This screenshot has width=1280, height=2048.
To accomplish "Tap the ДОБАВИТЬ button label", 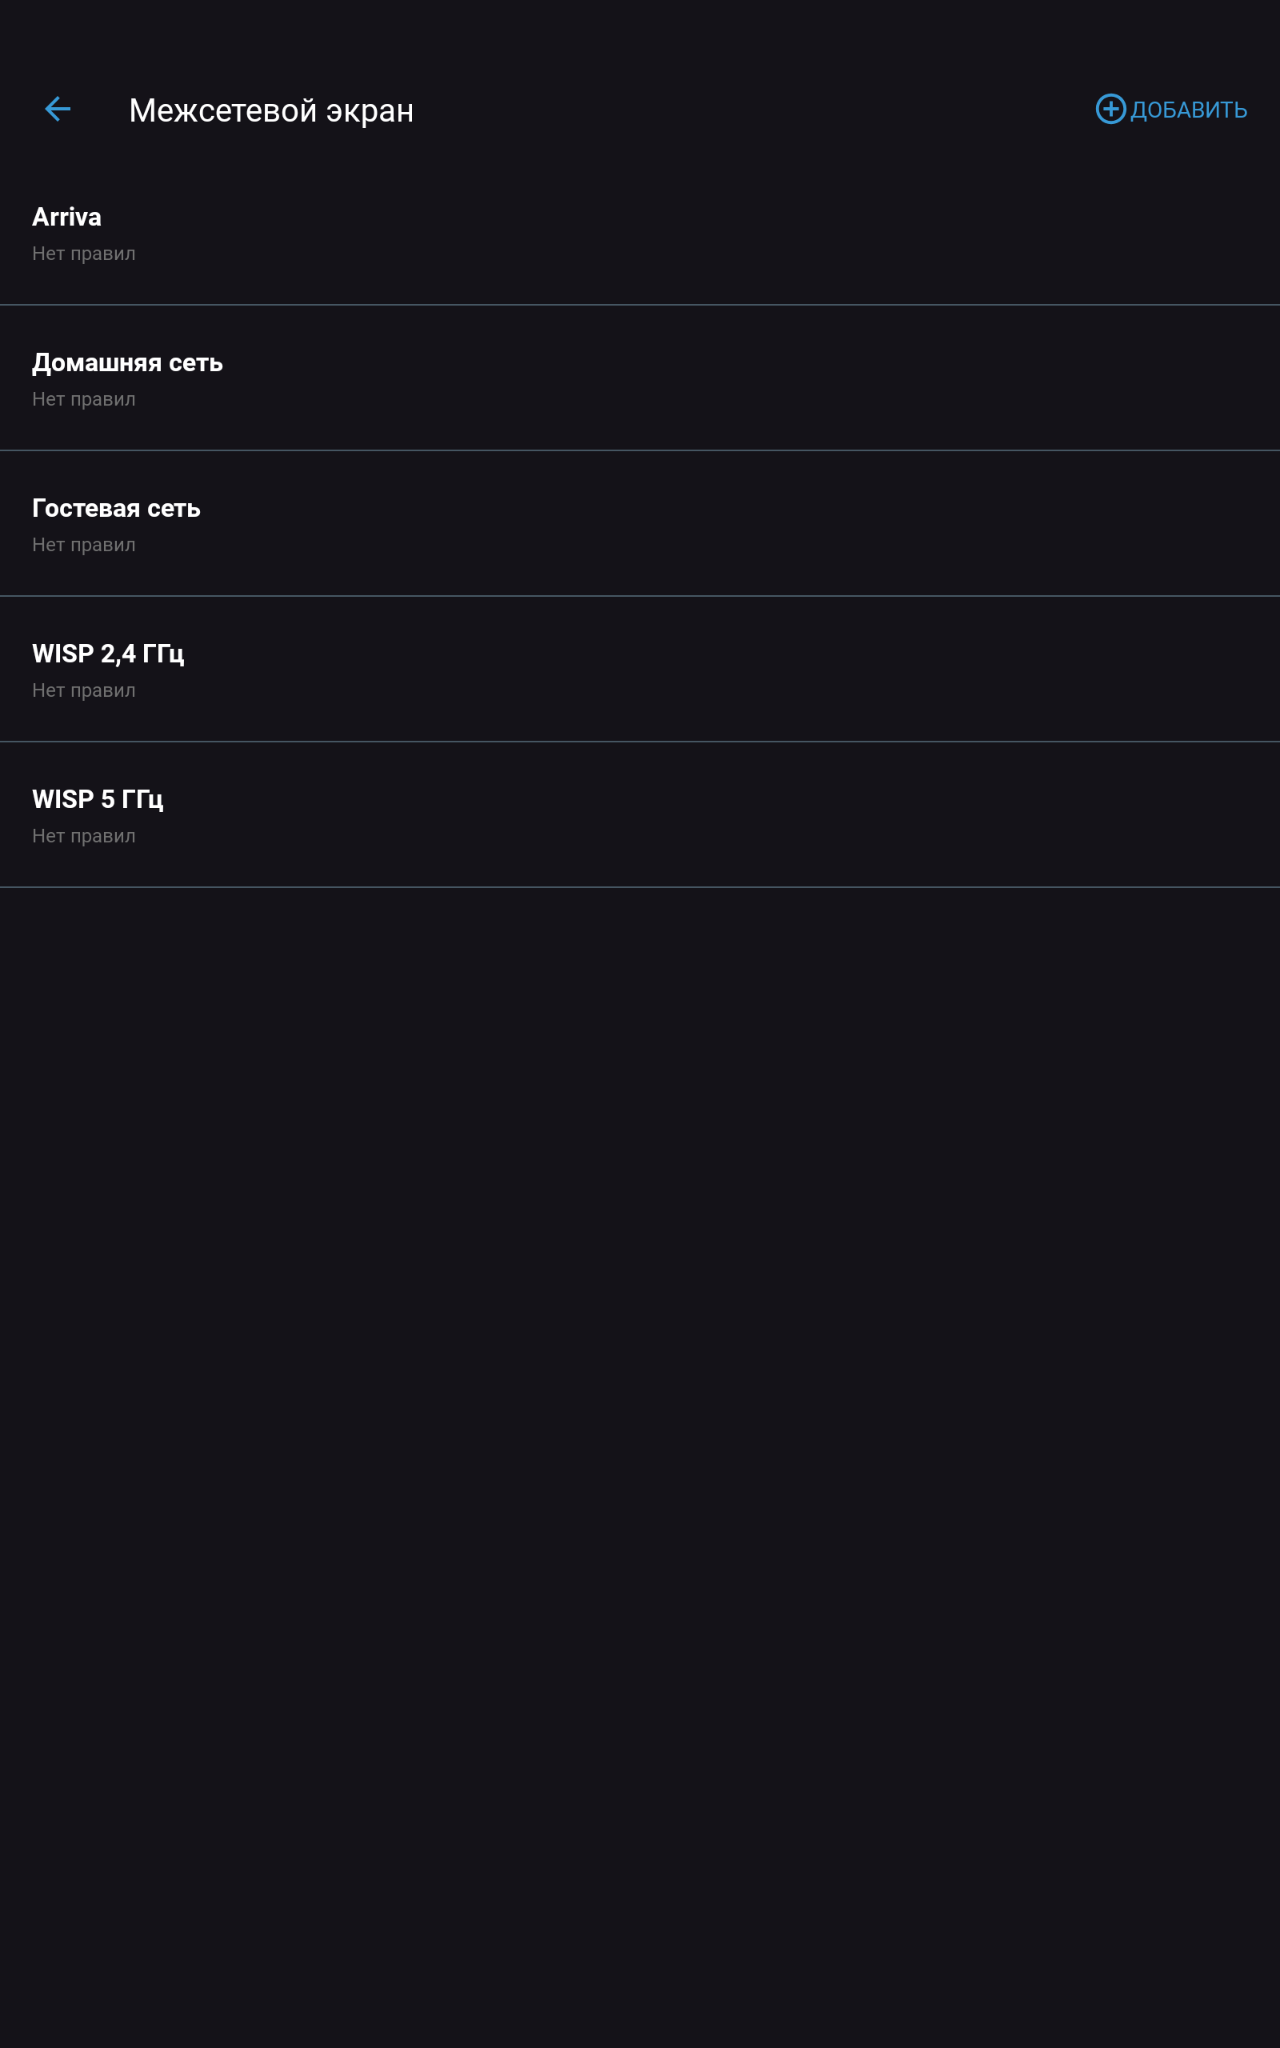I will point(1188,110).
